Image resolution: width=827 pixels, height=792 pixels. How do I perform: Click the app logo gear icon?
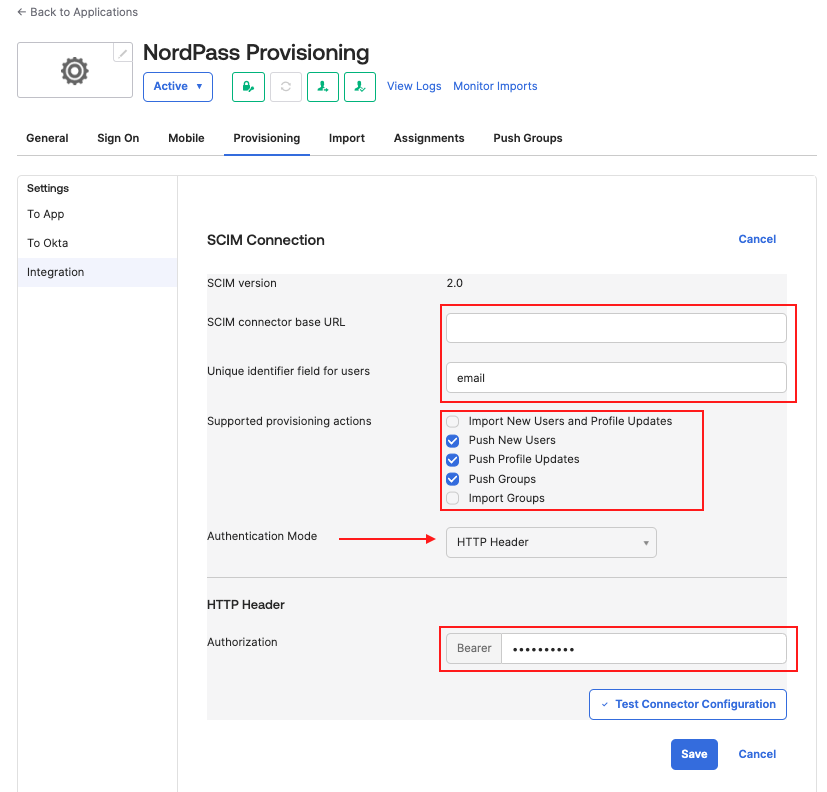pos(74,71)
